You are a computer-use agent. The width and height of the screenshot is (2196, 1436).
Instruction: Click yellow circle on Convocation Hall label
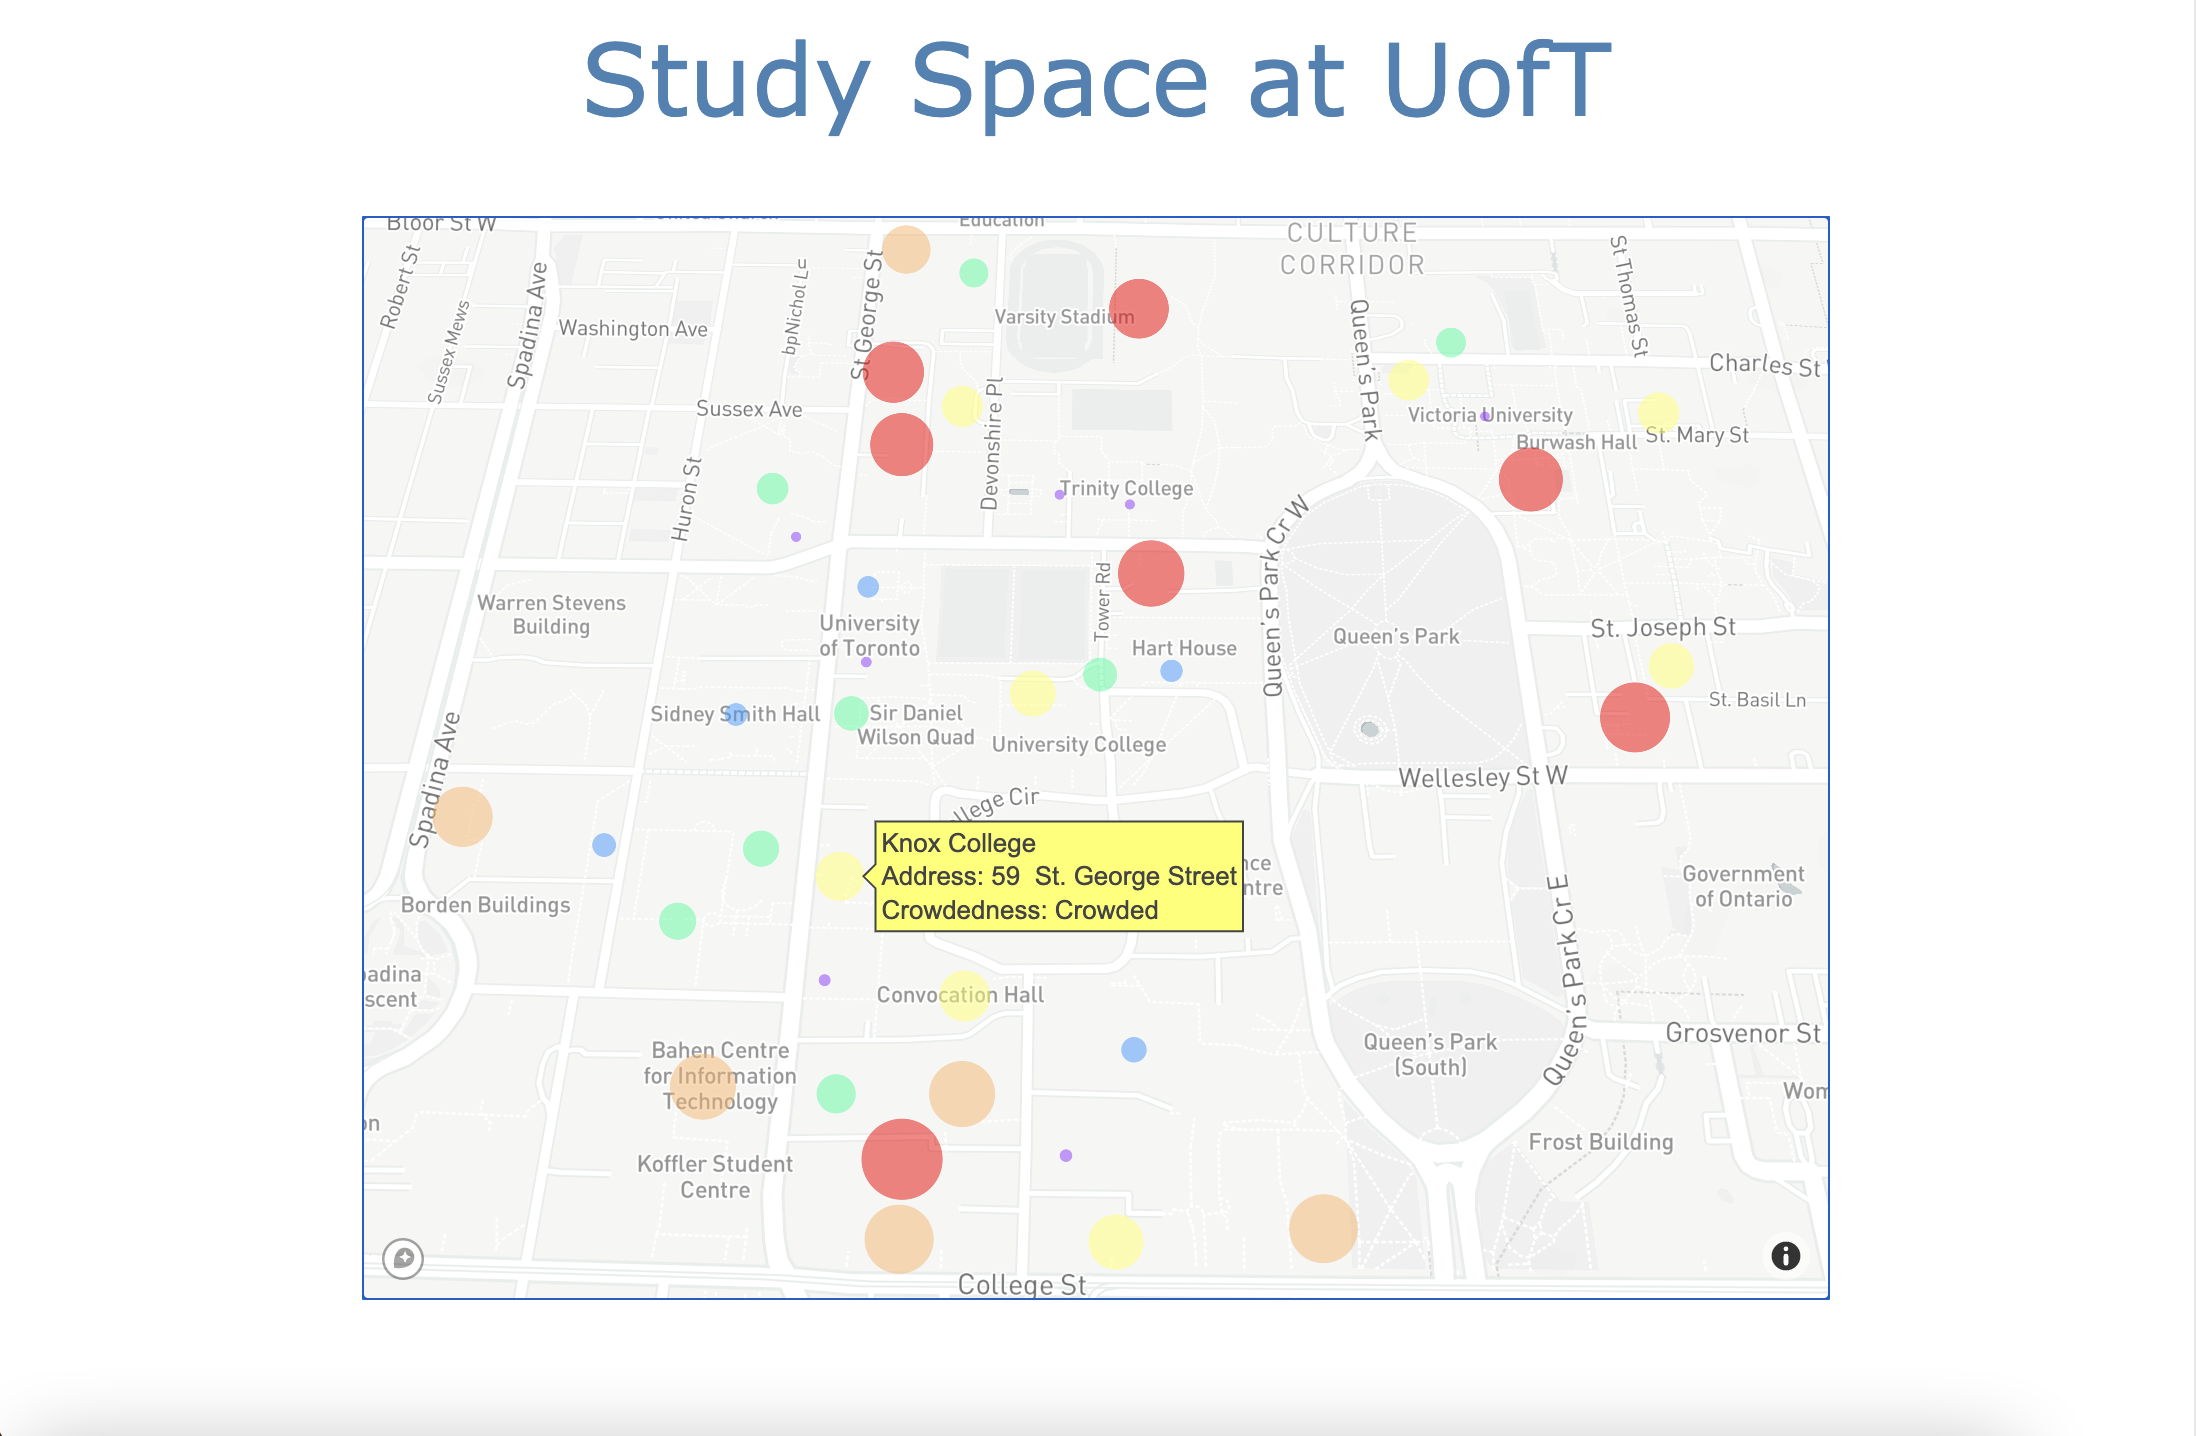tap(964, 995)
